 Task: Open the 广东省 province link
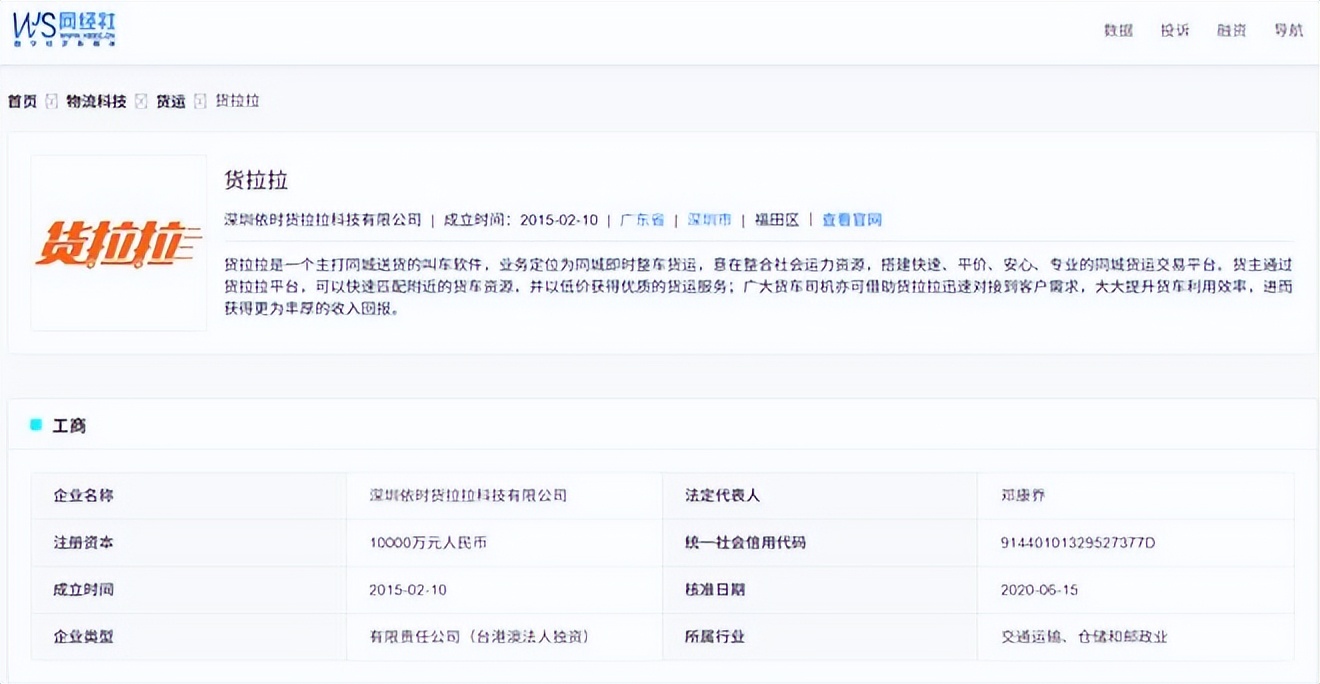click(x=642, y=220)
